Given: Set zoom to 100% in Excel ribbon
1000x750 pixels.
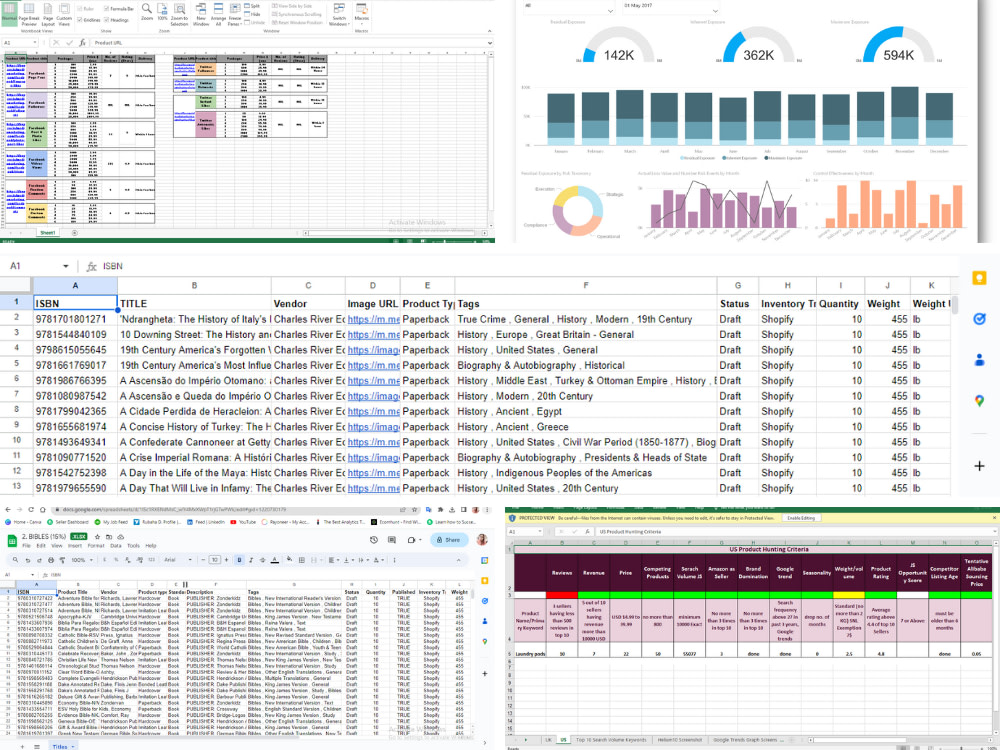Looking at the screenshot, I should pyautogui.click(x=162, y=13).
